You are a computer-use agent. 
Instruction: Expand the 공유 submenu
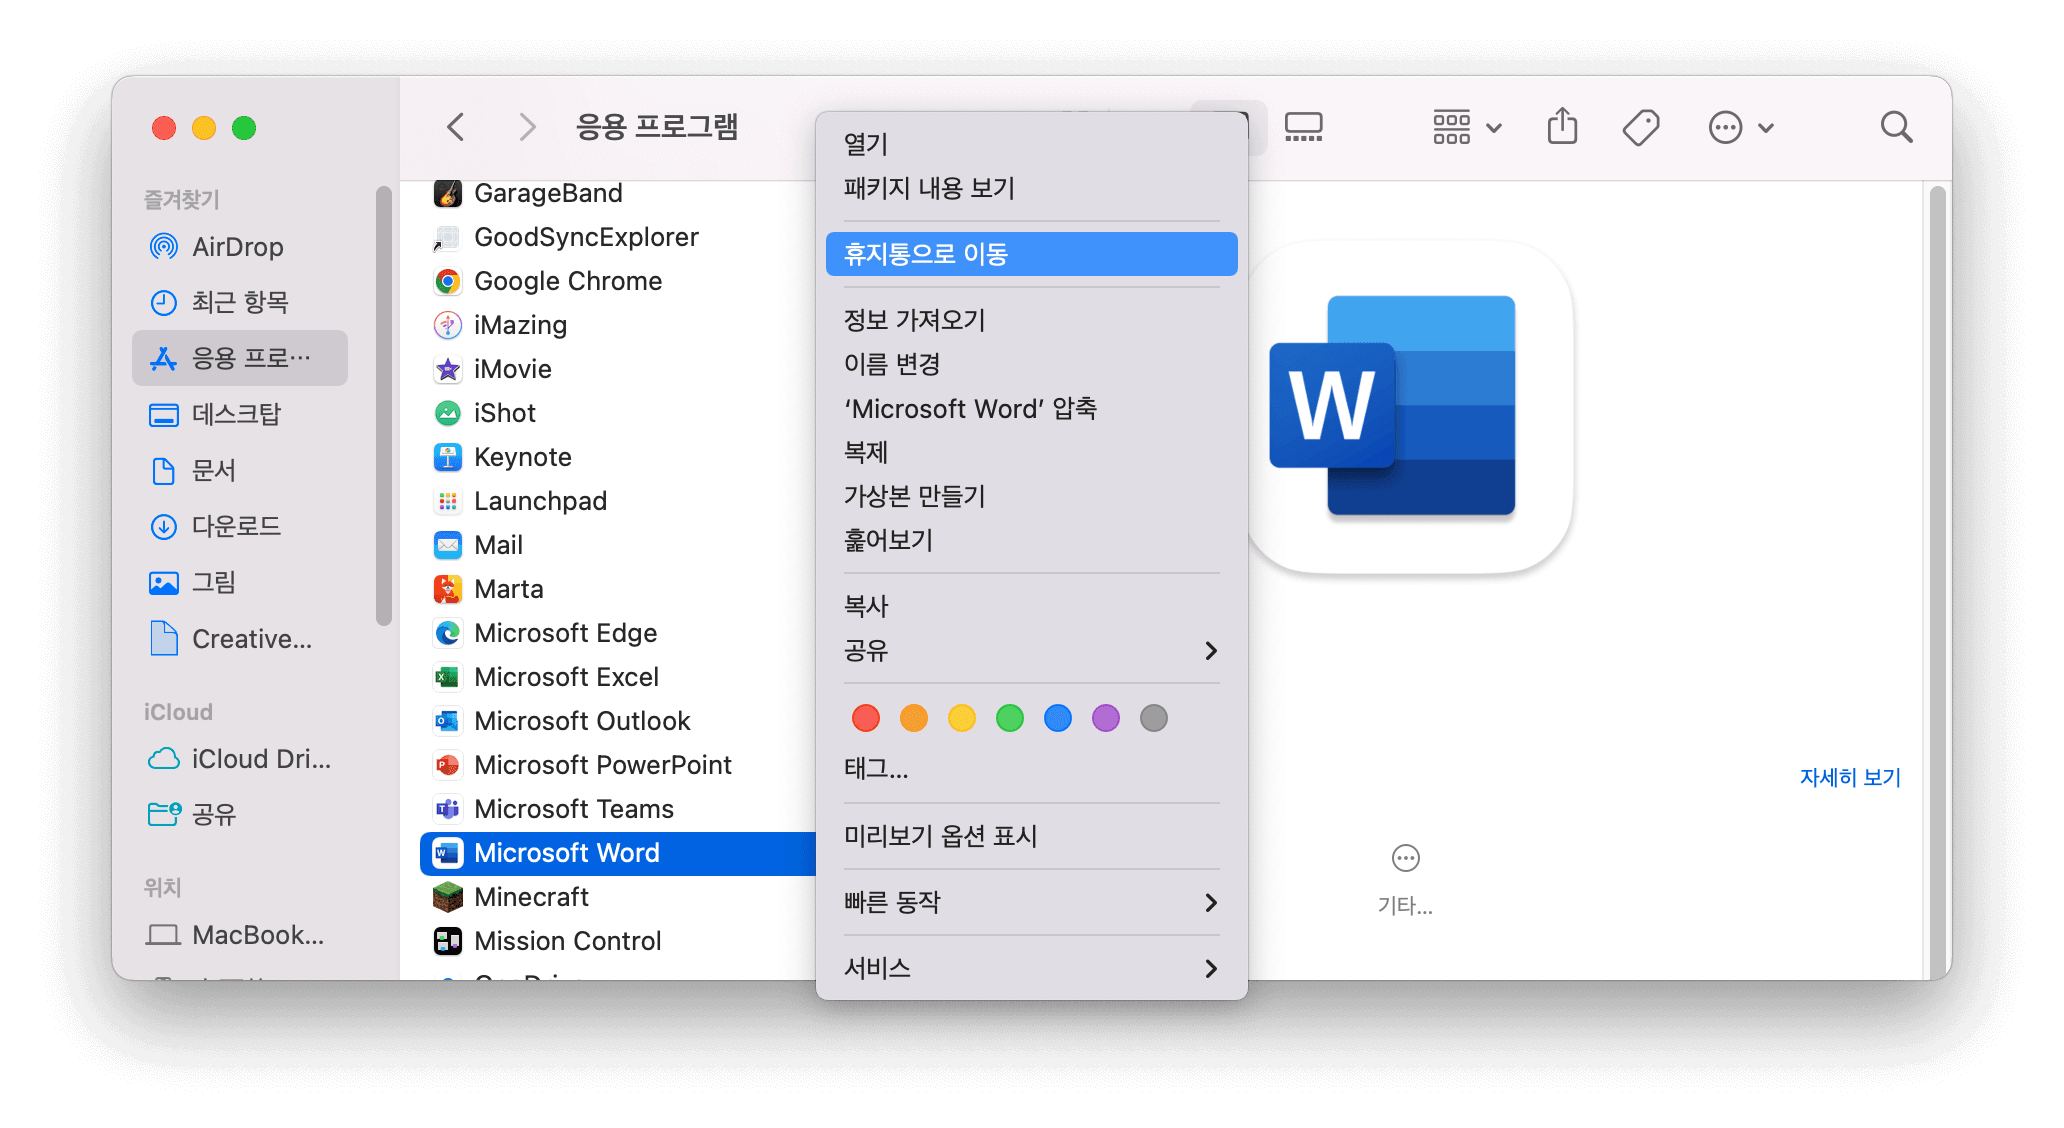tap(1032, 650)
